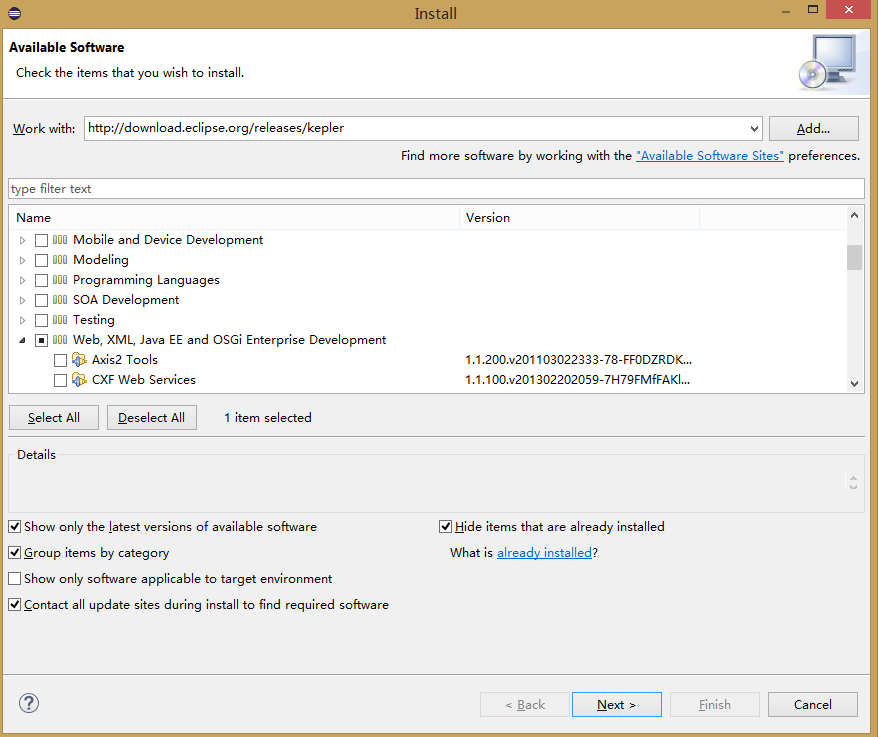Click version 1.1.200.v201103022333 text
The width and height of the screenshot is (878, 737).
click(578, 360)
